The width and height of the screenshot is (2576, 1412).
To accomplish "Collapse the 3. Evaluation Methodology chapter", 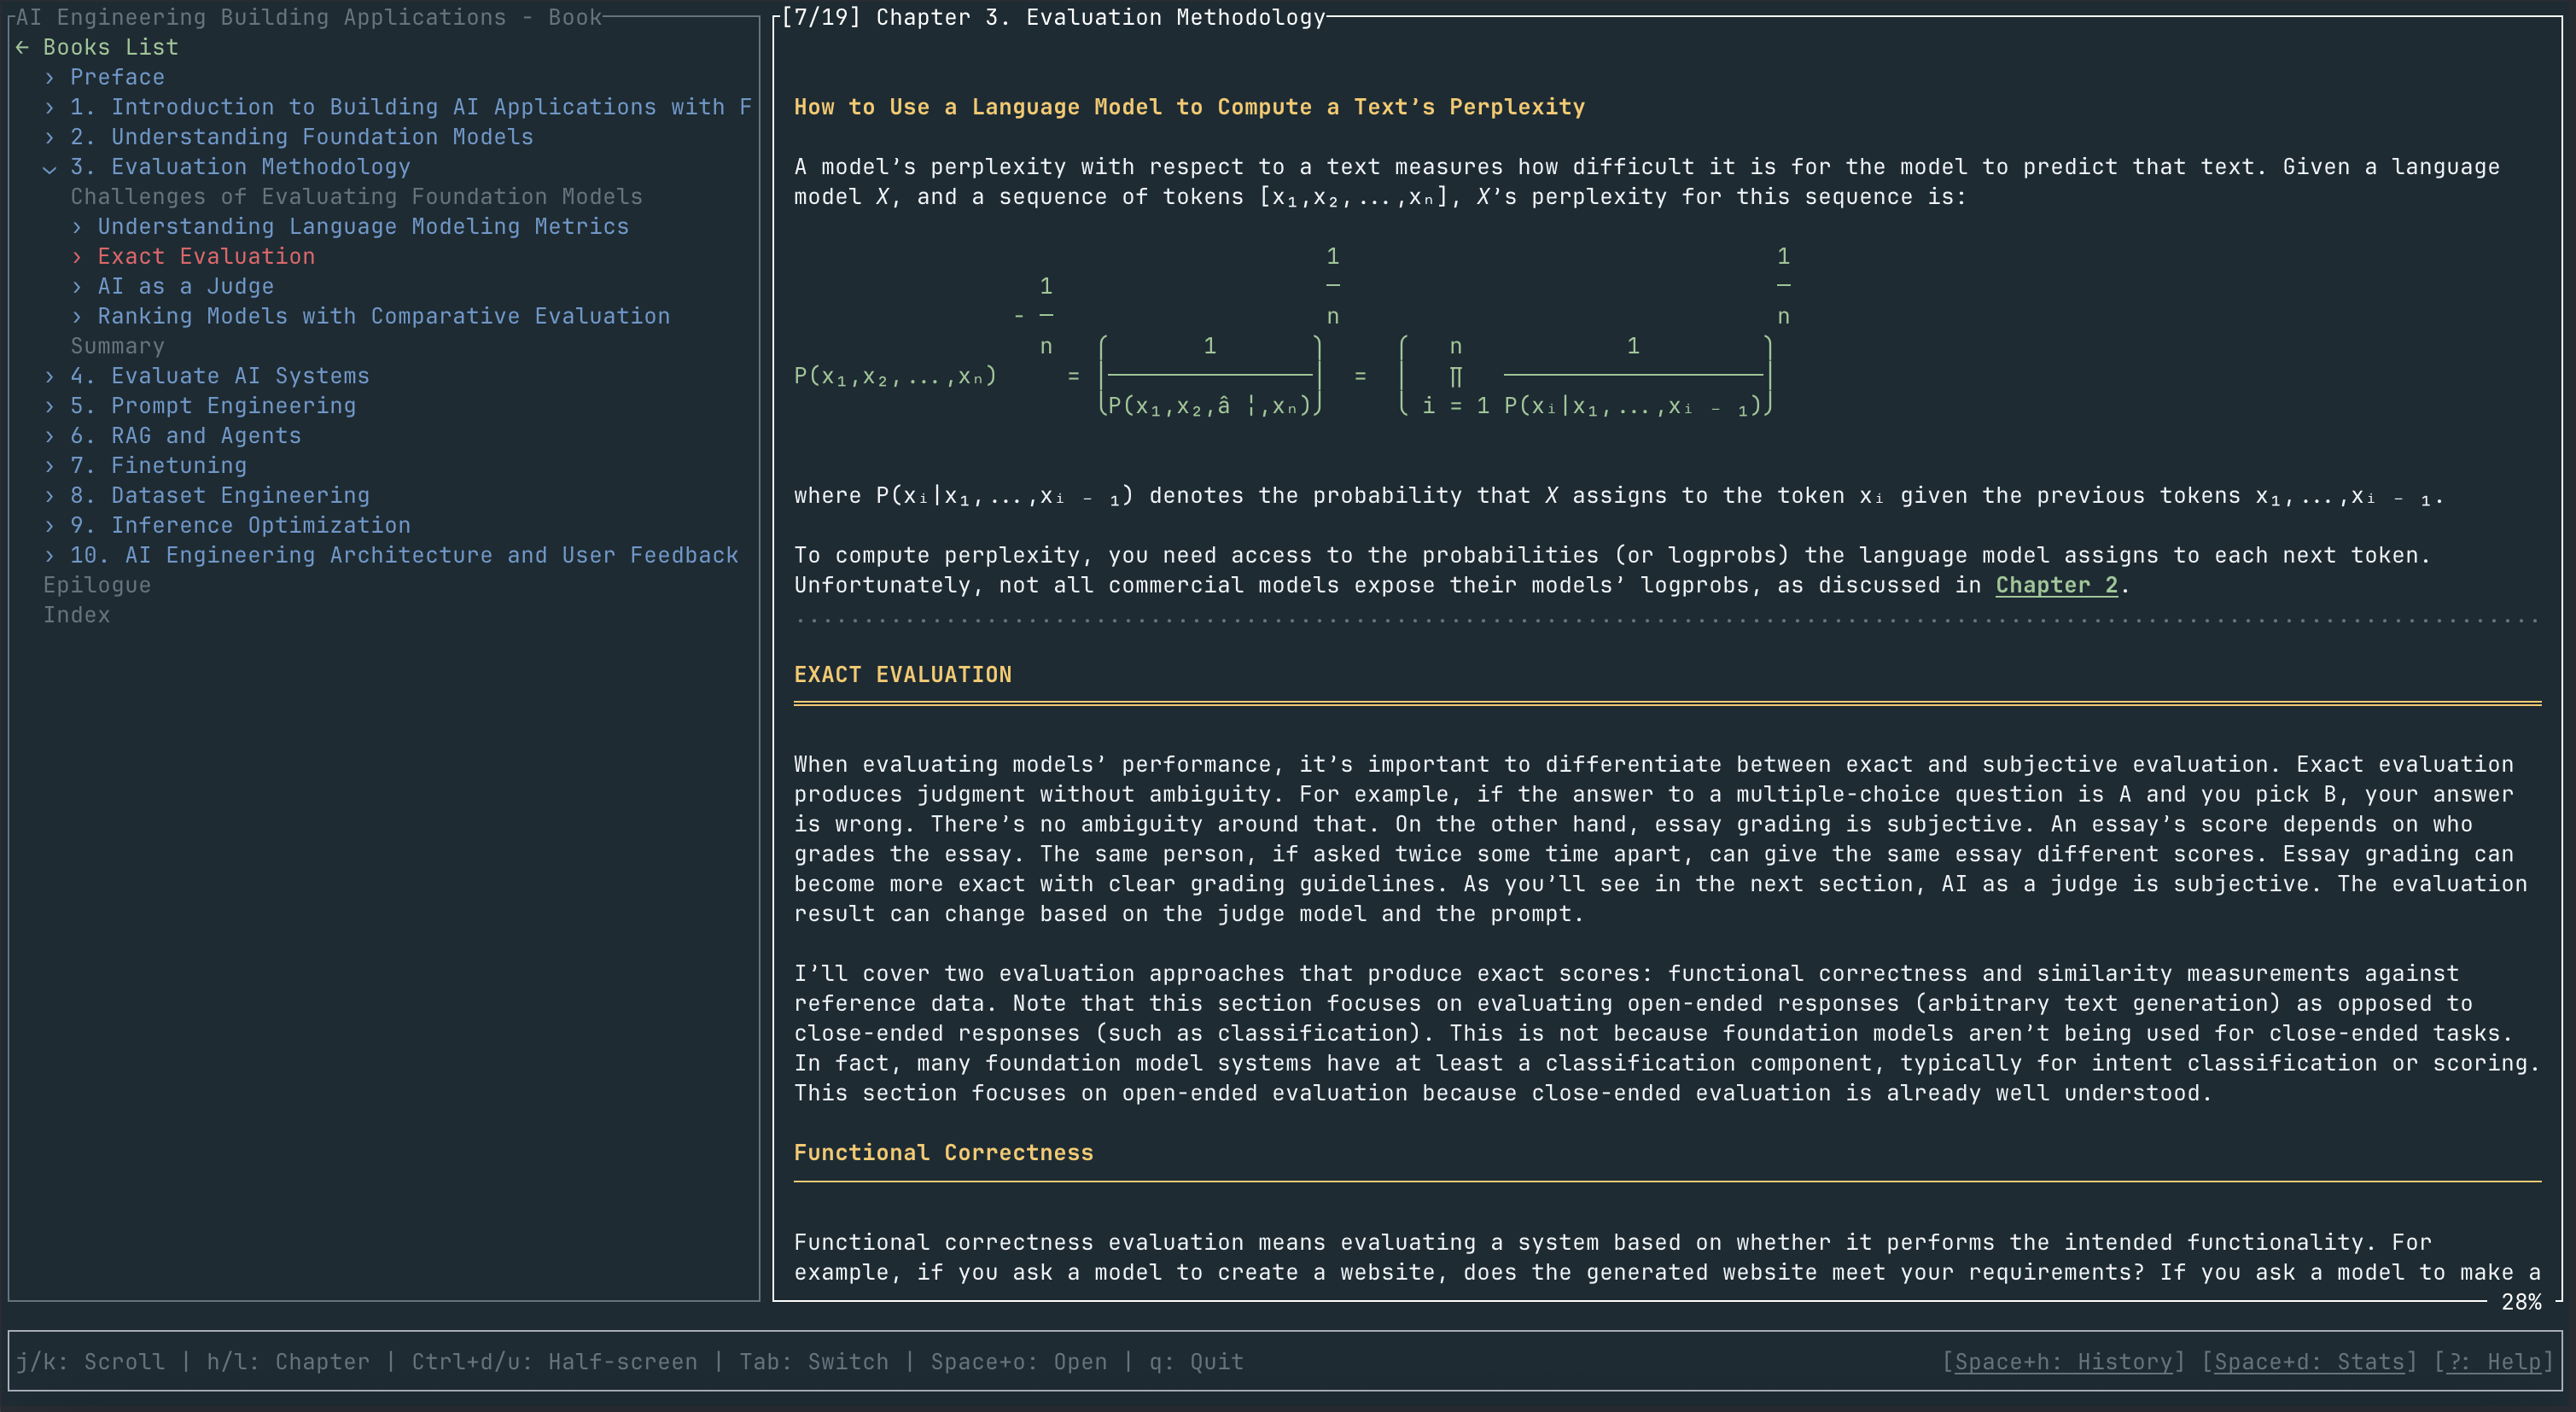I will click(49, 167).
